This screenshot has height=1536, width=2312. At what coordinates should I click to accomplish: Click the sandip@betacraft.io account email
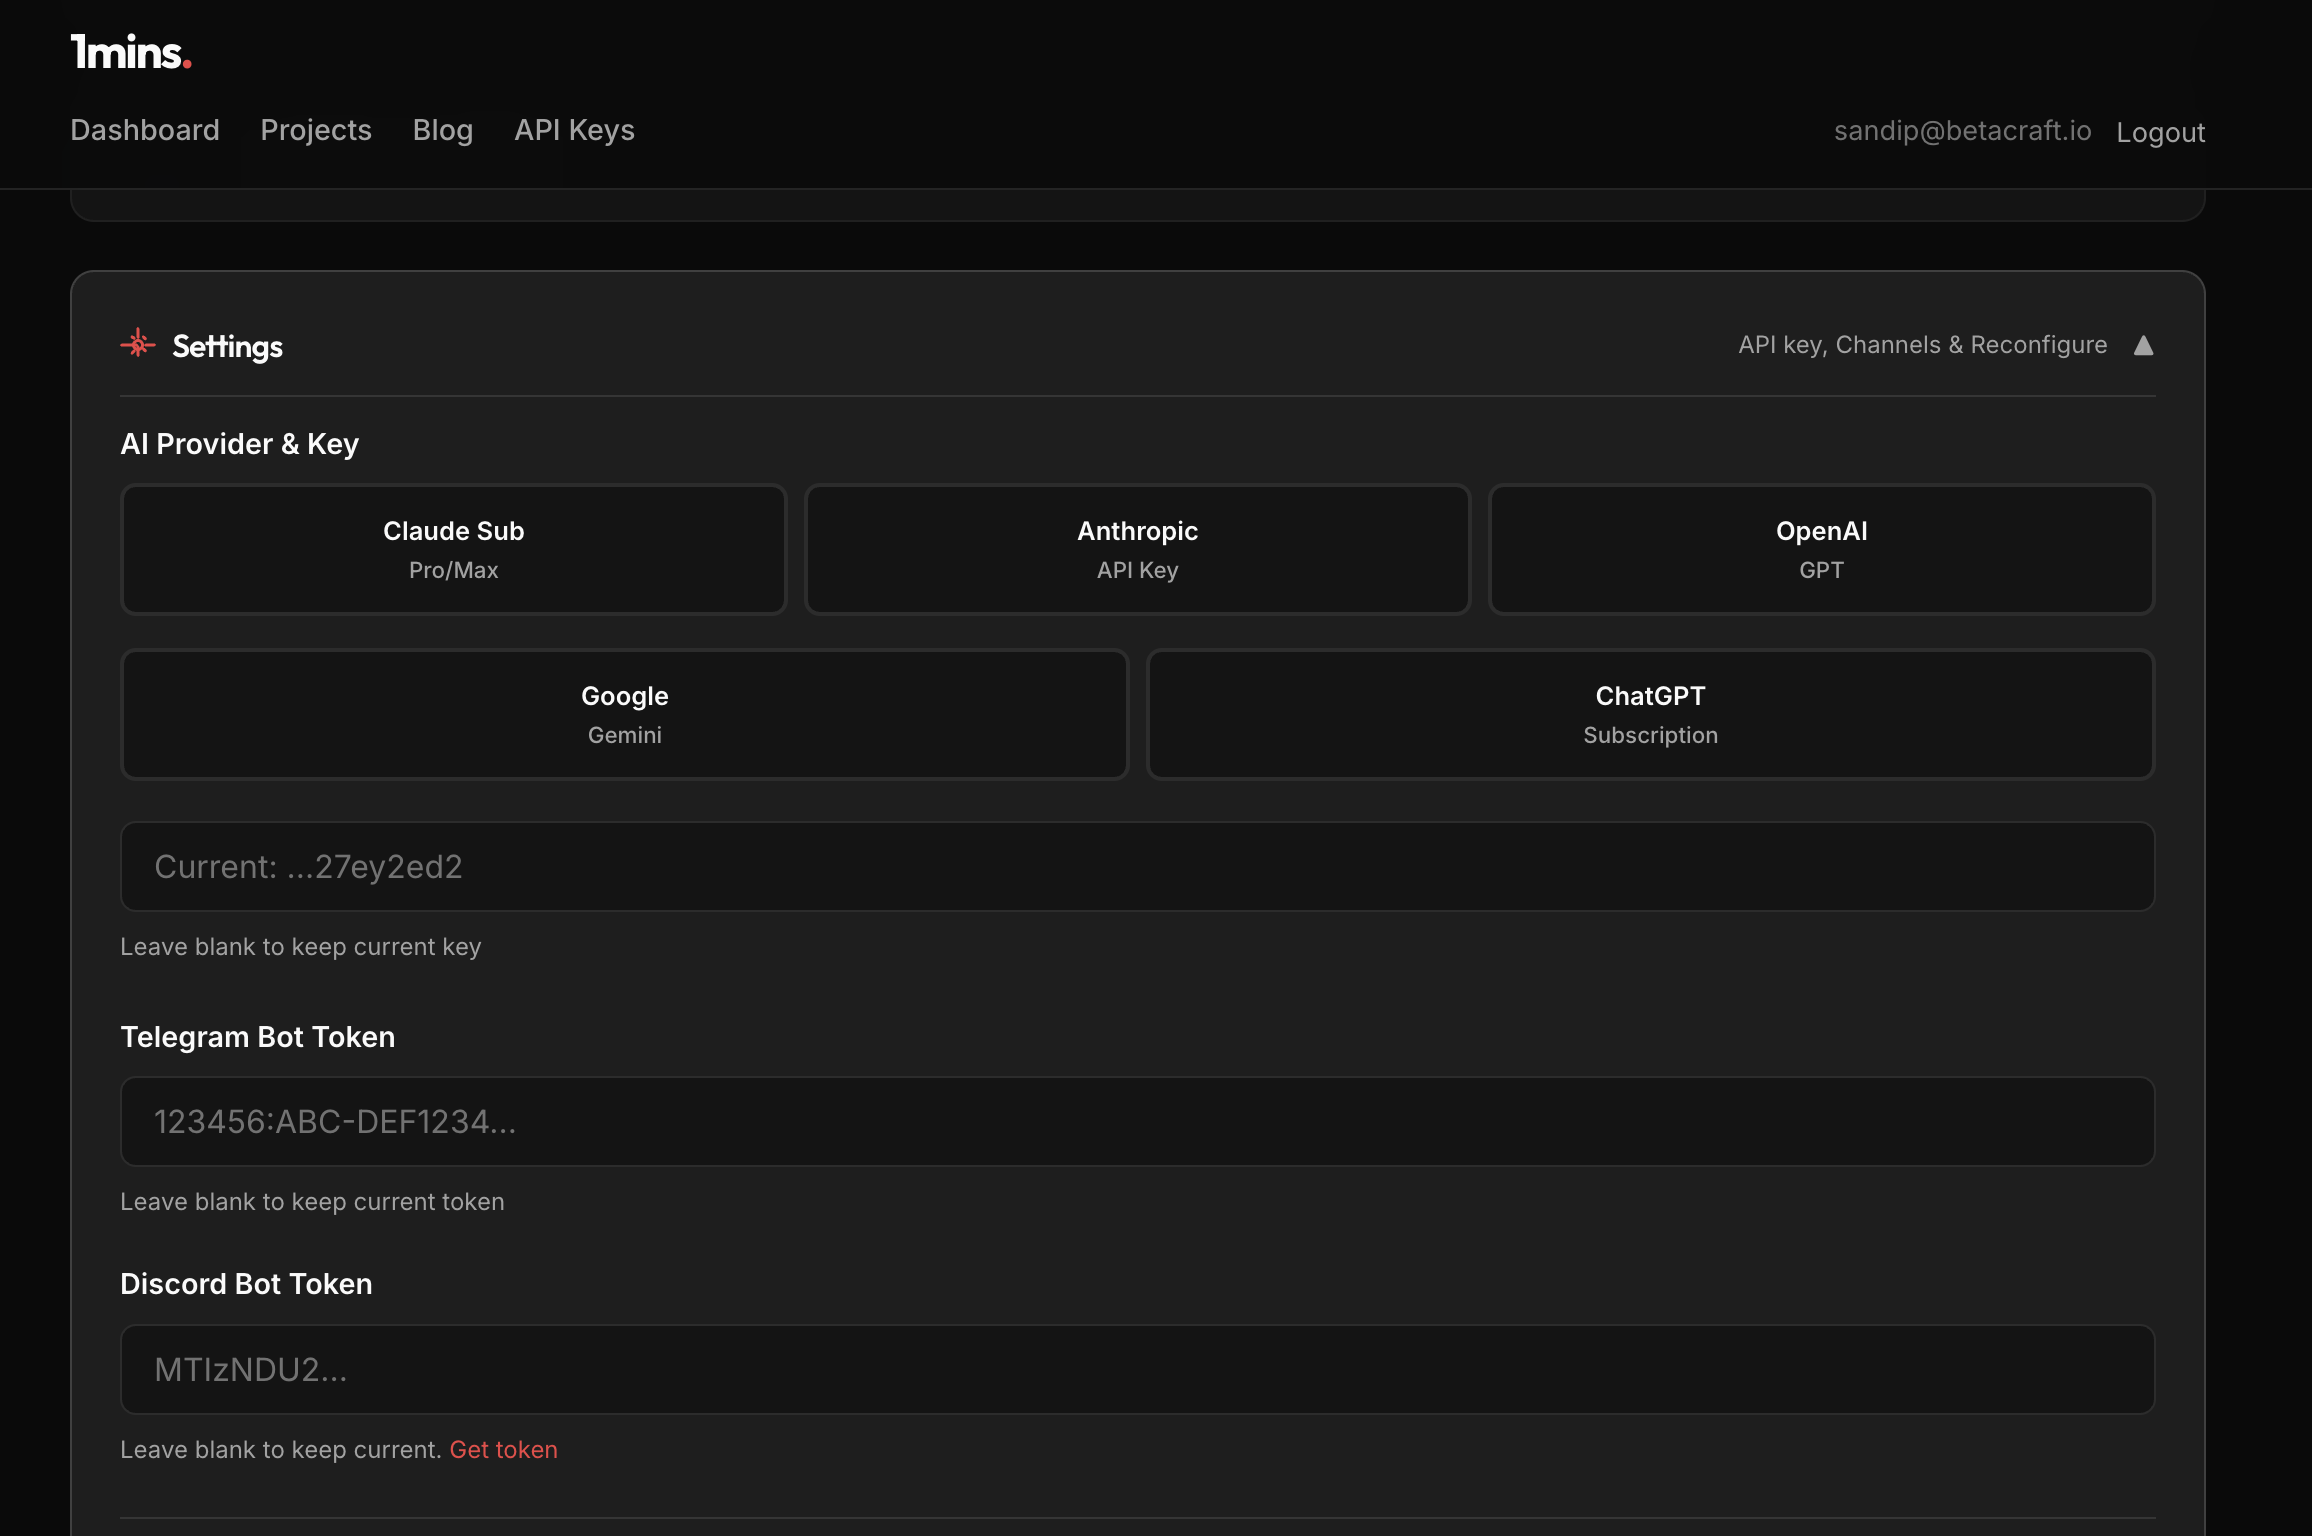[1962, 131]
